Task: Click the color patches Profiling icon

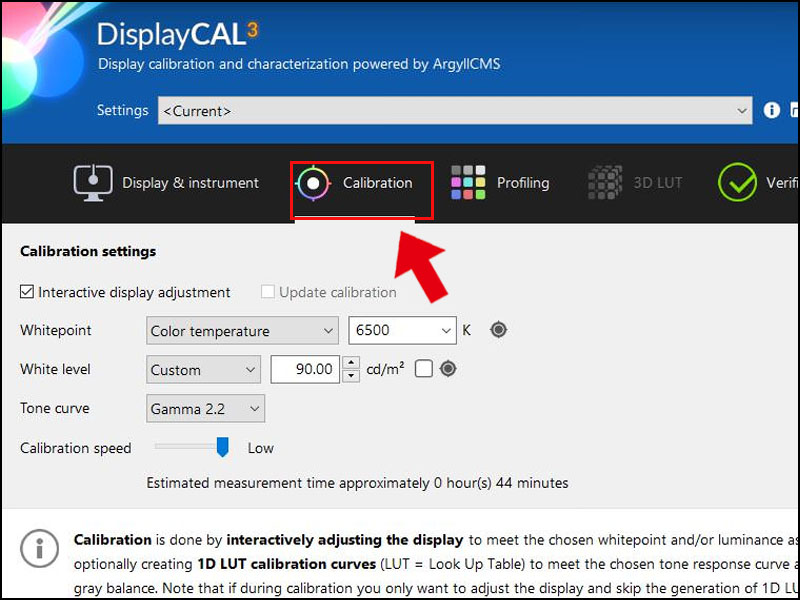Action: [468, 183]
